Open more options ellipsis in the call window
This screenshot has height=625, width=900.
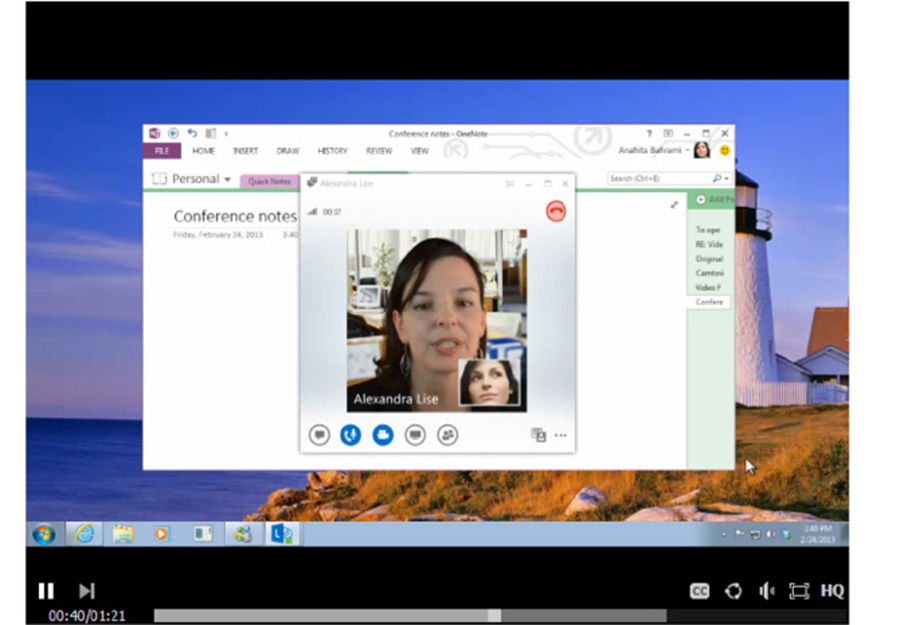(561, 436)
